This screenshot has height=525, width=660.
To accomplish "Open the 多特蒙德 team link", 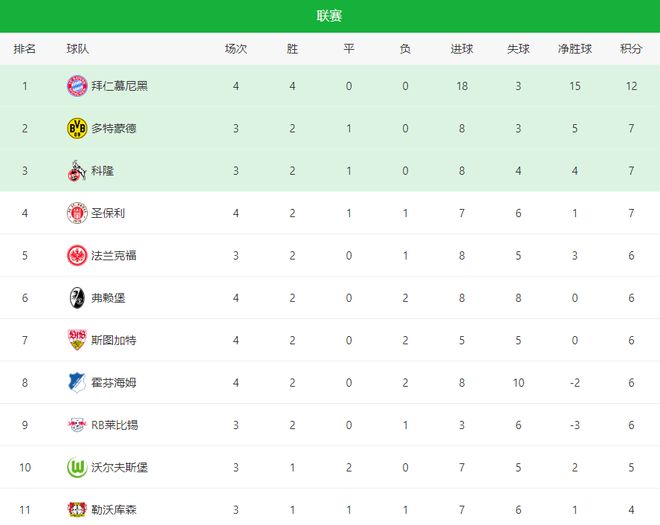I will 114,128.
